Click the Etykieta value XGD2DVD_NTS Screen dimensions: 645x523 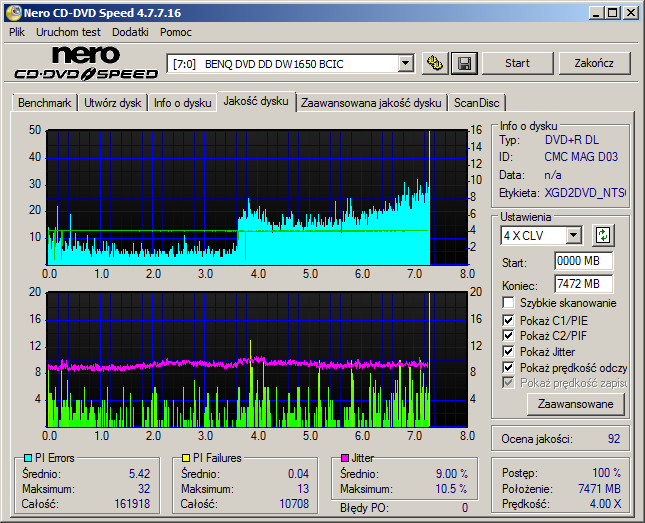point(585,193)
